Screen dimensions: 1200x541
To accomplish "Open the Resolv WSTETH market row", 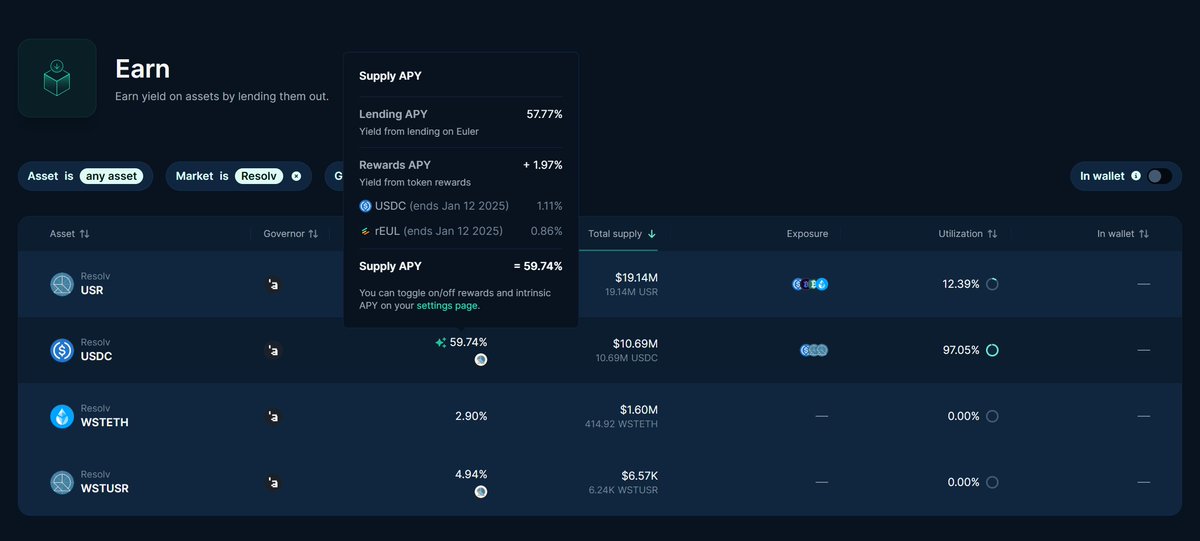I will point(600,416).
